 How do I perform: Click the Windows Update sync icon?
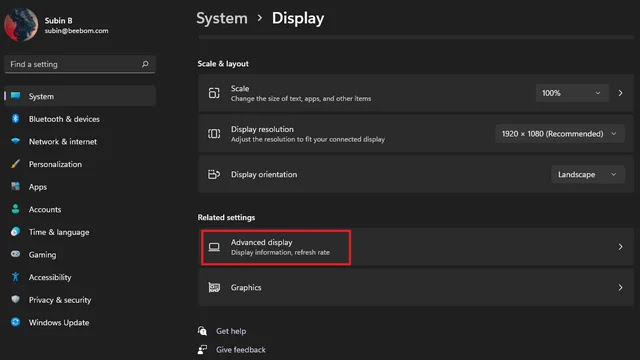16,322
